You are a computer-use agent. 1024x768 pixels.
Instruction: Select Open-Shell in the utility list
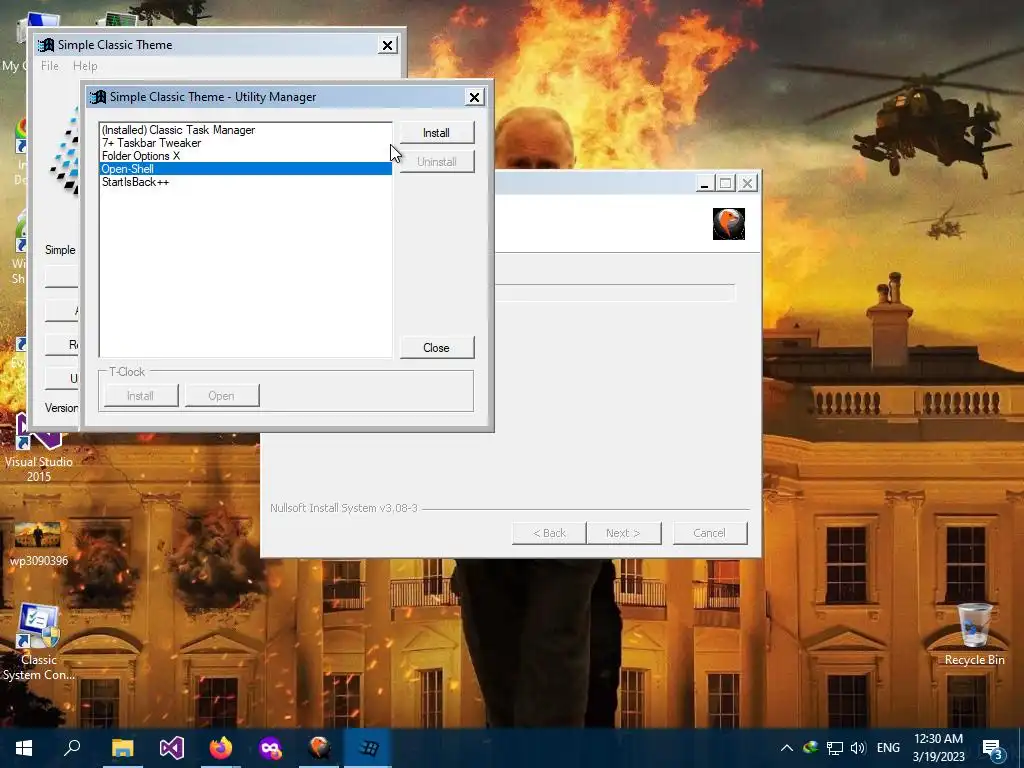[x=246, y=168]
